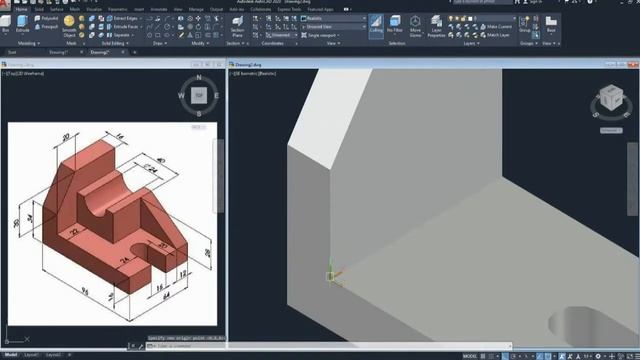Toggle 2D object snap in status bar
640x360 pixels.
coord(548,356)
